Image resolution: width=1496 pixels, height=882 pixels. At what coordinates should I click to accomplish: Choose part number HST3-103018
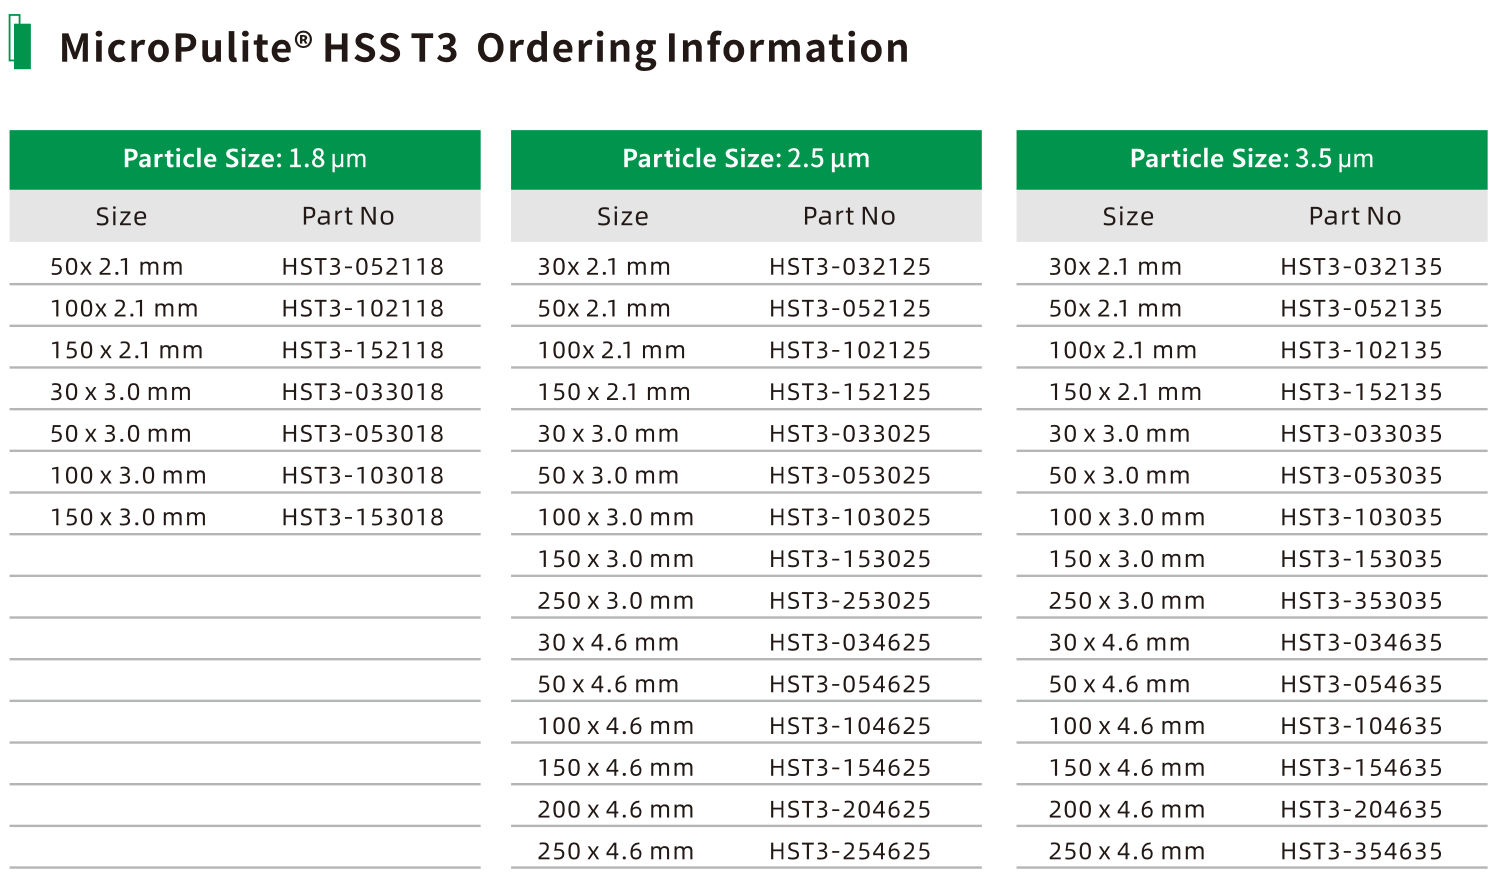[363, 476]
